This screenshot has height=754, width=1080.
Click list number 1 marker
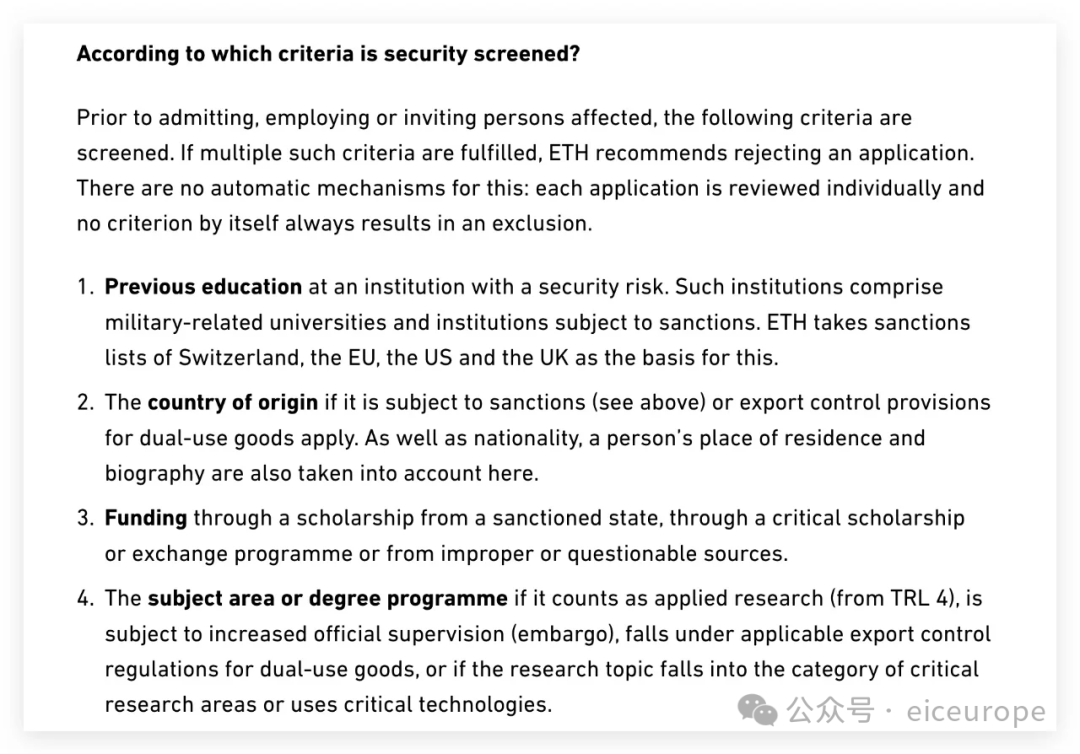[85, 287]
